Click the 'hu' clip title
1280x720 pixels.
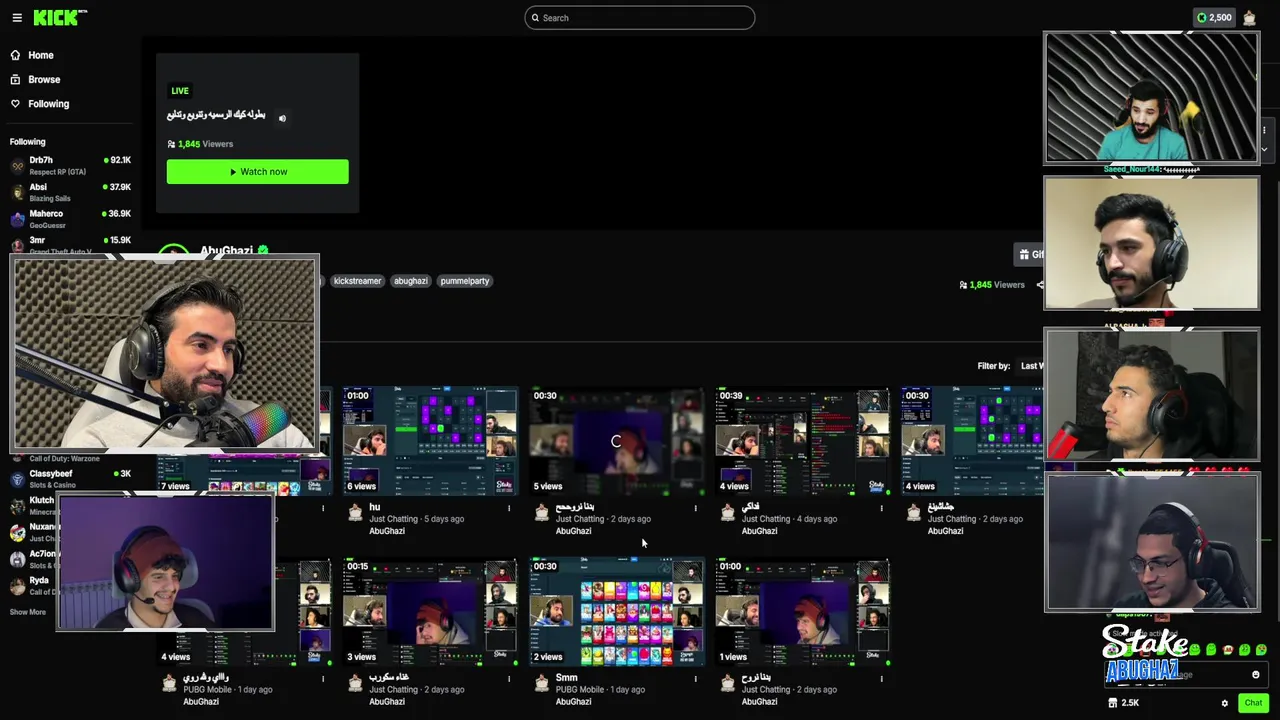pyautogui.click(x=375, y=507)
